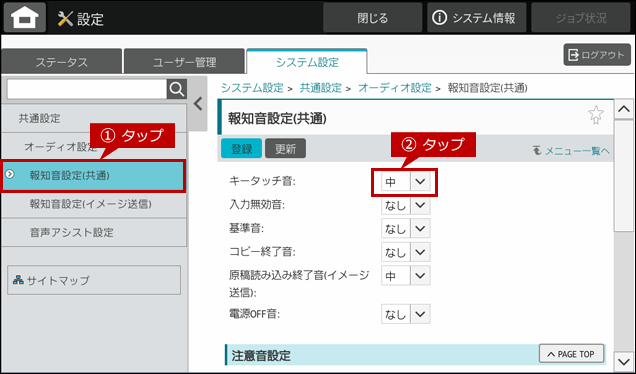Image resolution: width=636 pixels, height=374 pixels.
Task: Open 音声アシスト設定 menu item
Action: [94, 232]
